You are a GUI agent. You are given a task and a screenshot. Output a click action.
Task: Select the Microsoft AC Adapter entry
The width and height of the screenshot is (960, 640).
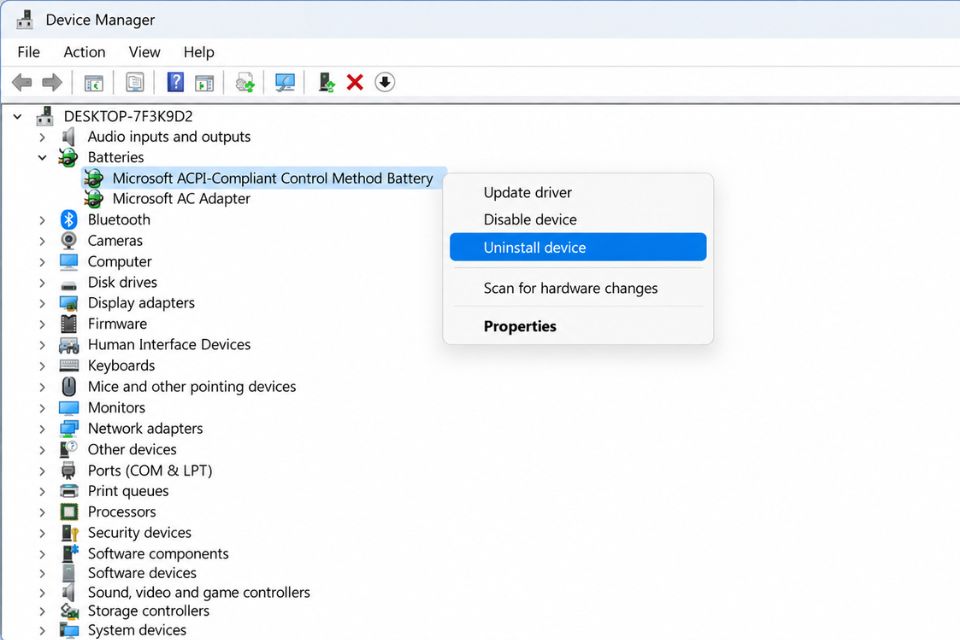tap(181, 198)
